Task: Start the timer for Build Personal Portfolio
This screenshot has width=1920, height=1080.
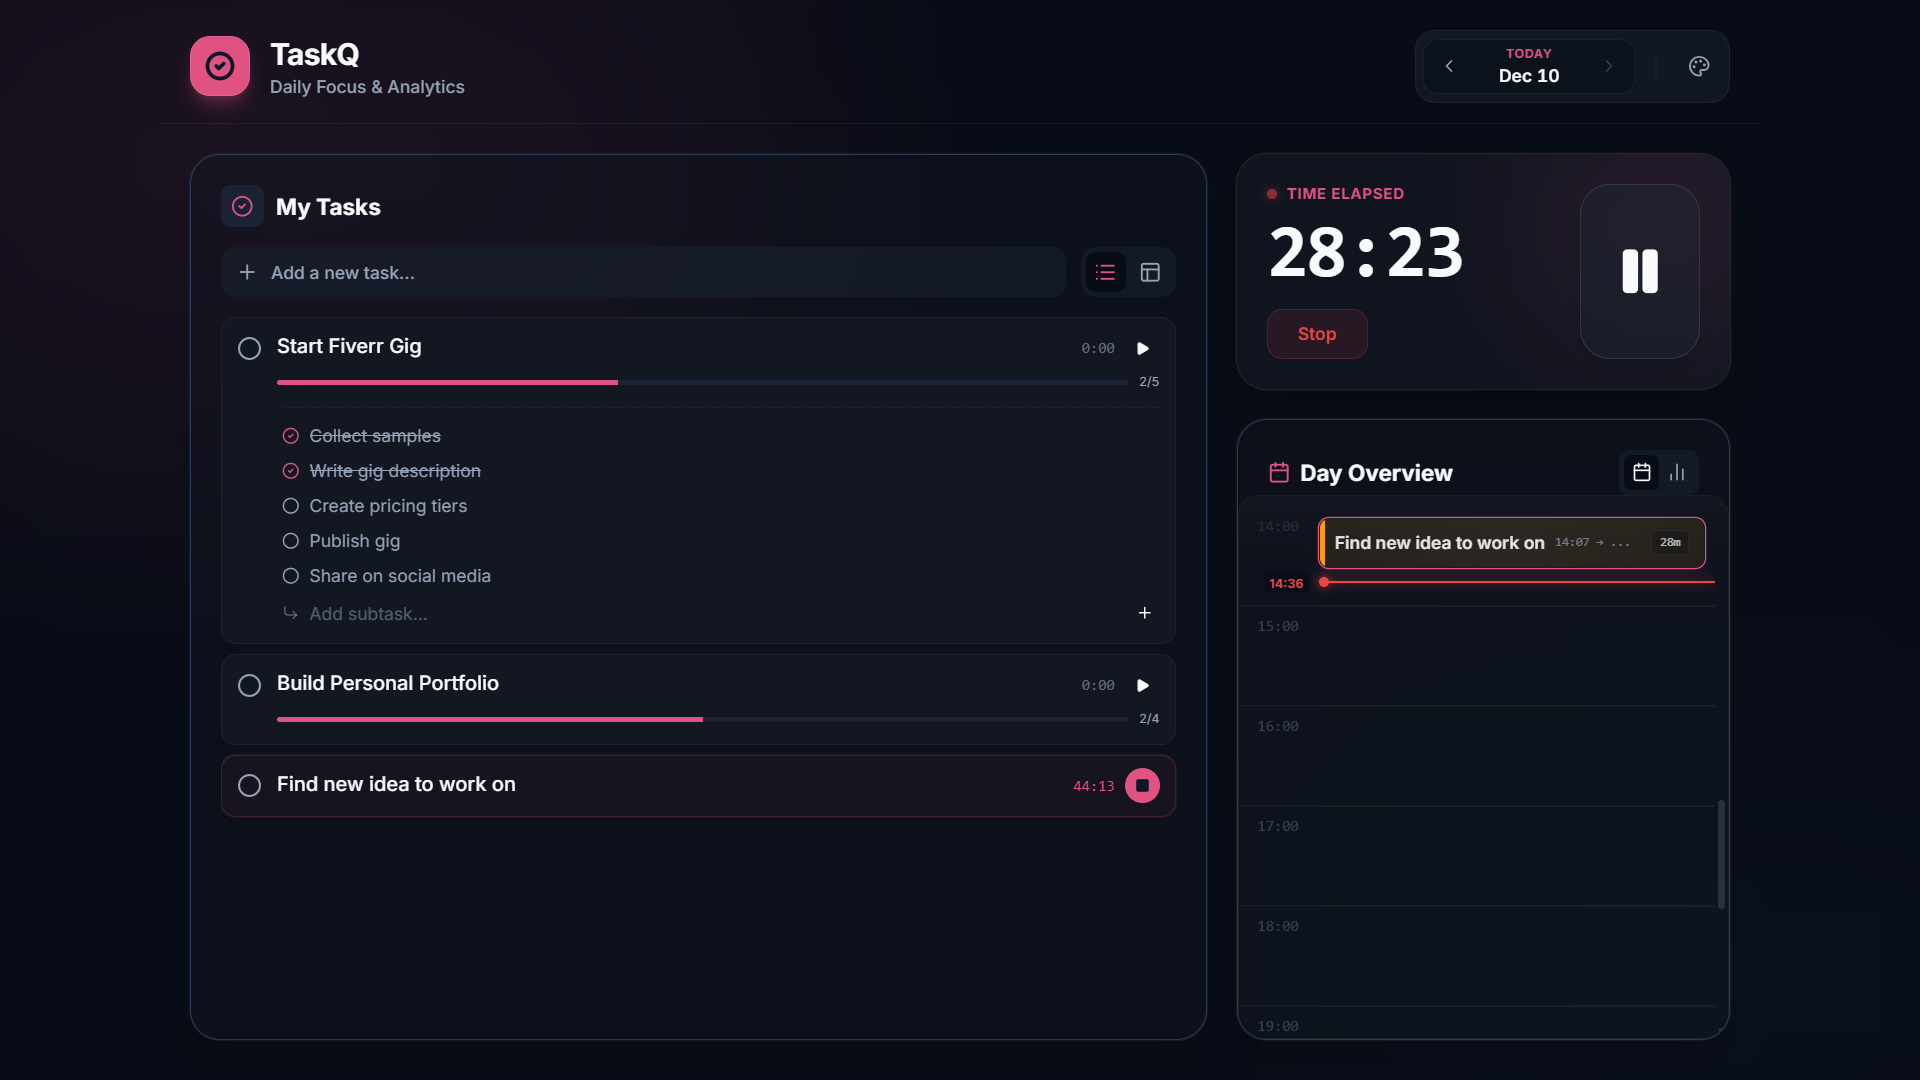Action: click(x=1143, y=685)
